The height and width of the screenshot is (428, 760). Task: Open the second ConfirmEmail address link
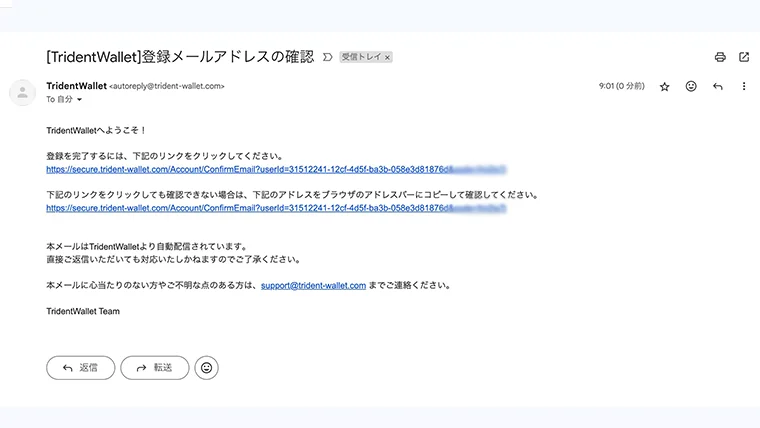pos(250,208)
